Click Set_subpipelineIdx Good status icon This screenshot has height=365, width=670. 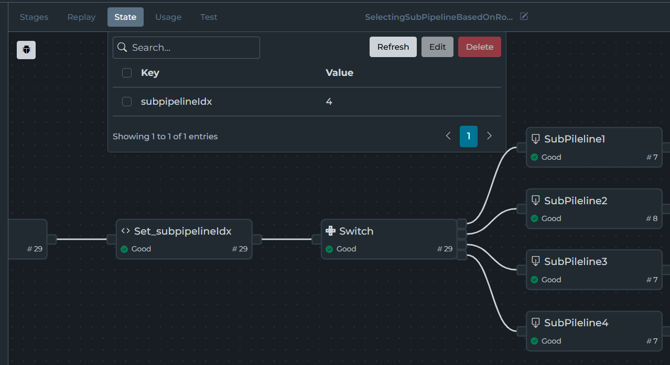[124, 249]
